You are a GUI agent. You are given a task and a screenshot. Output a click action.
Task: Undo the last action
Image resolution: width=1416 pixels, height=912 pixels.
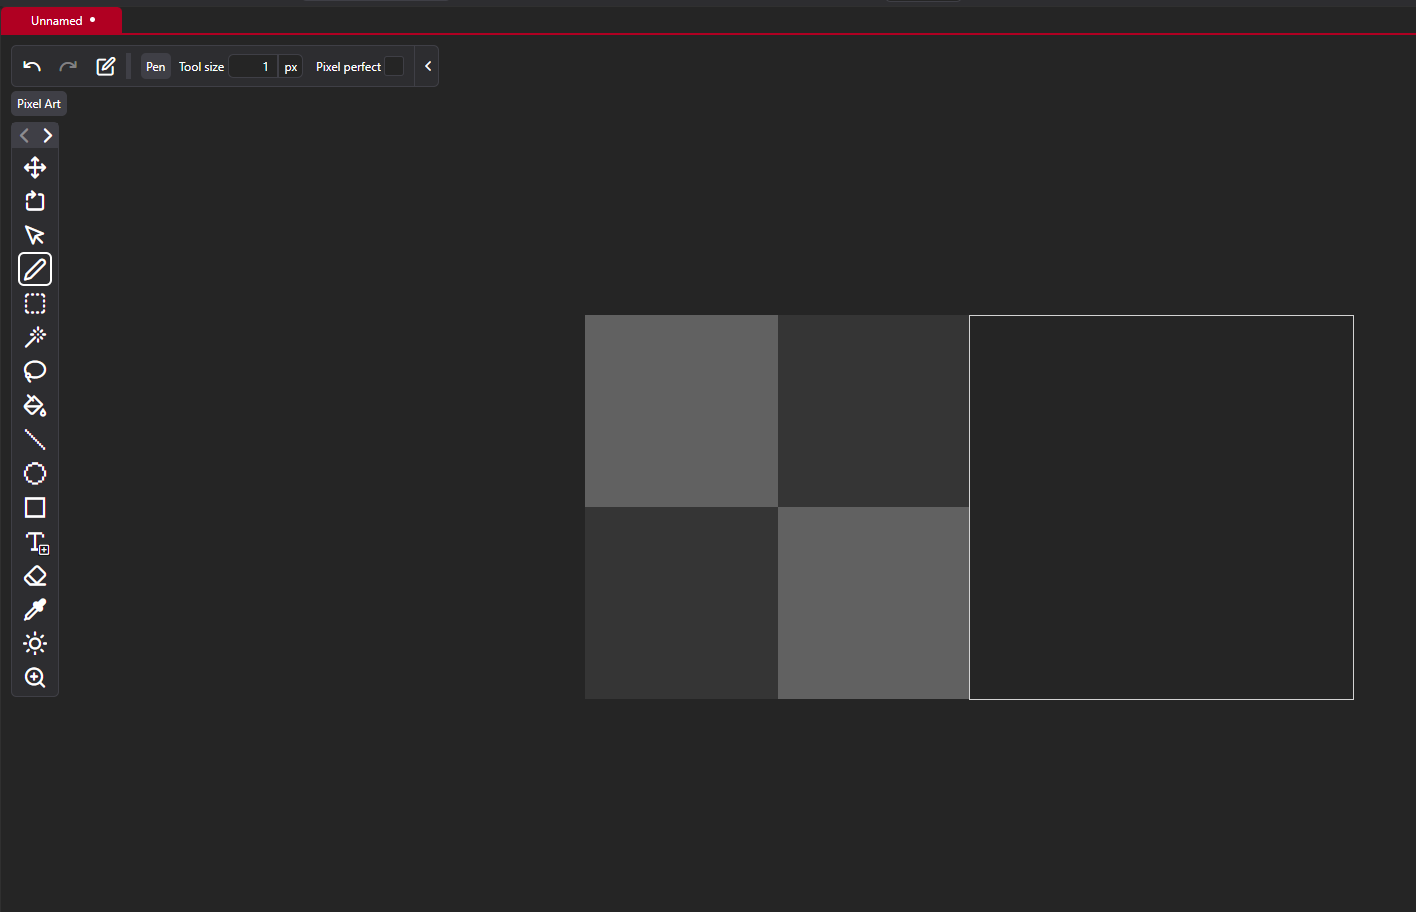tap(32, 66)
